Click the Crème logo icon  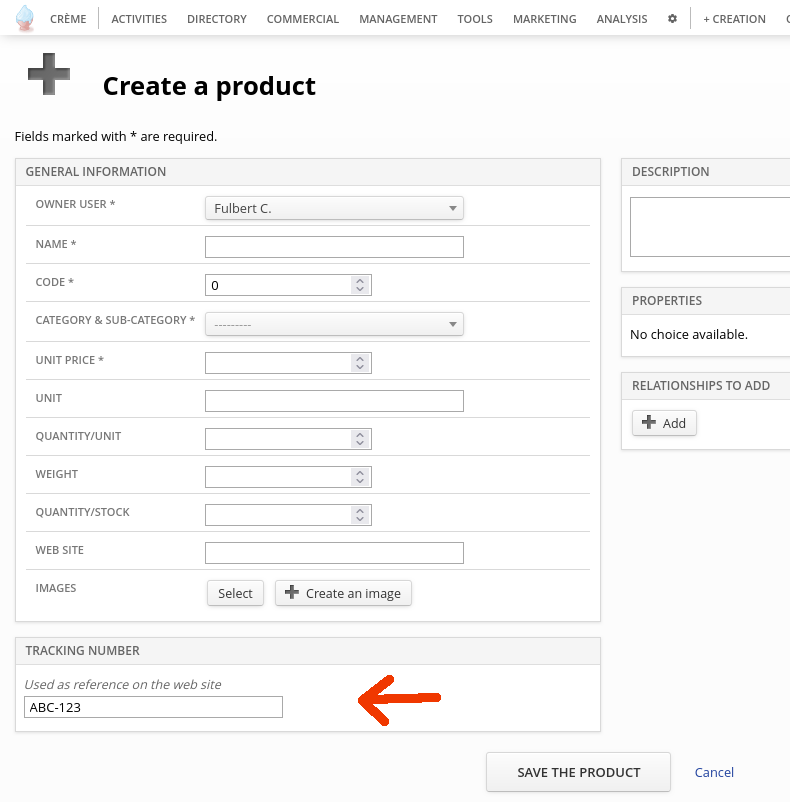[x=25, y=18]
